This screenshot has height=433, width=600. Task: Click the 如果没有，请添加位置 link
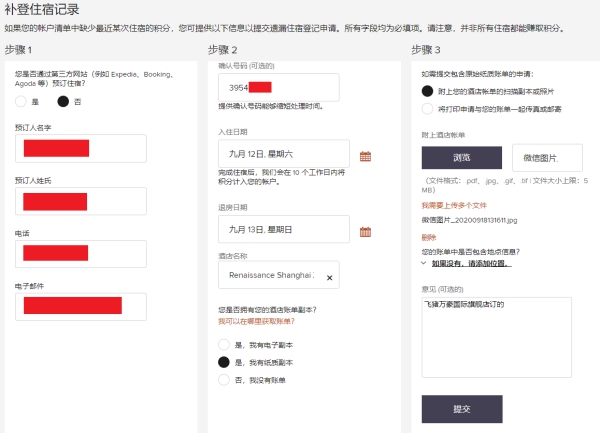pos(471,263)
